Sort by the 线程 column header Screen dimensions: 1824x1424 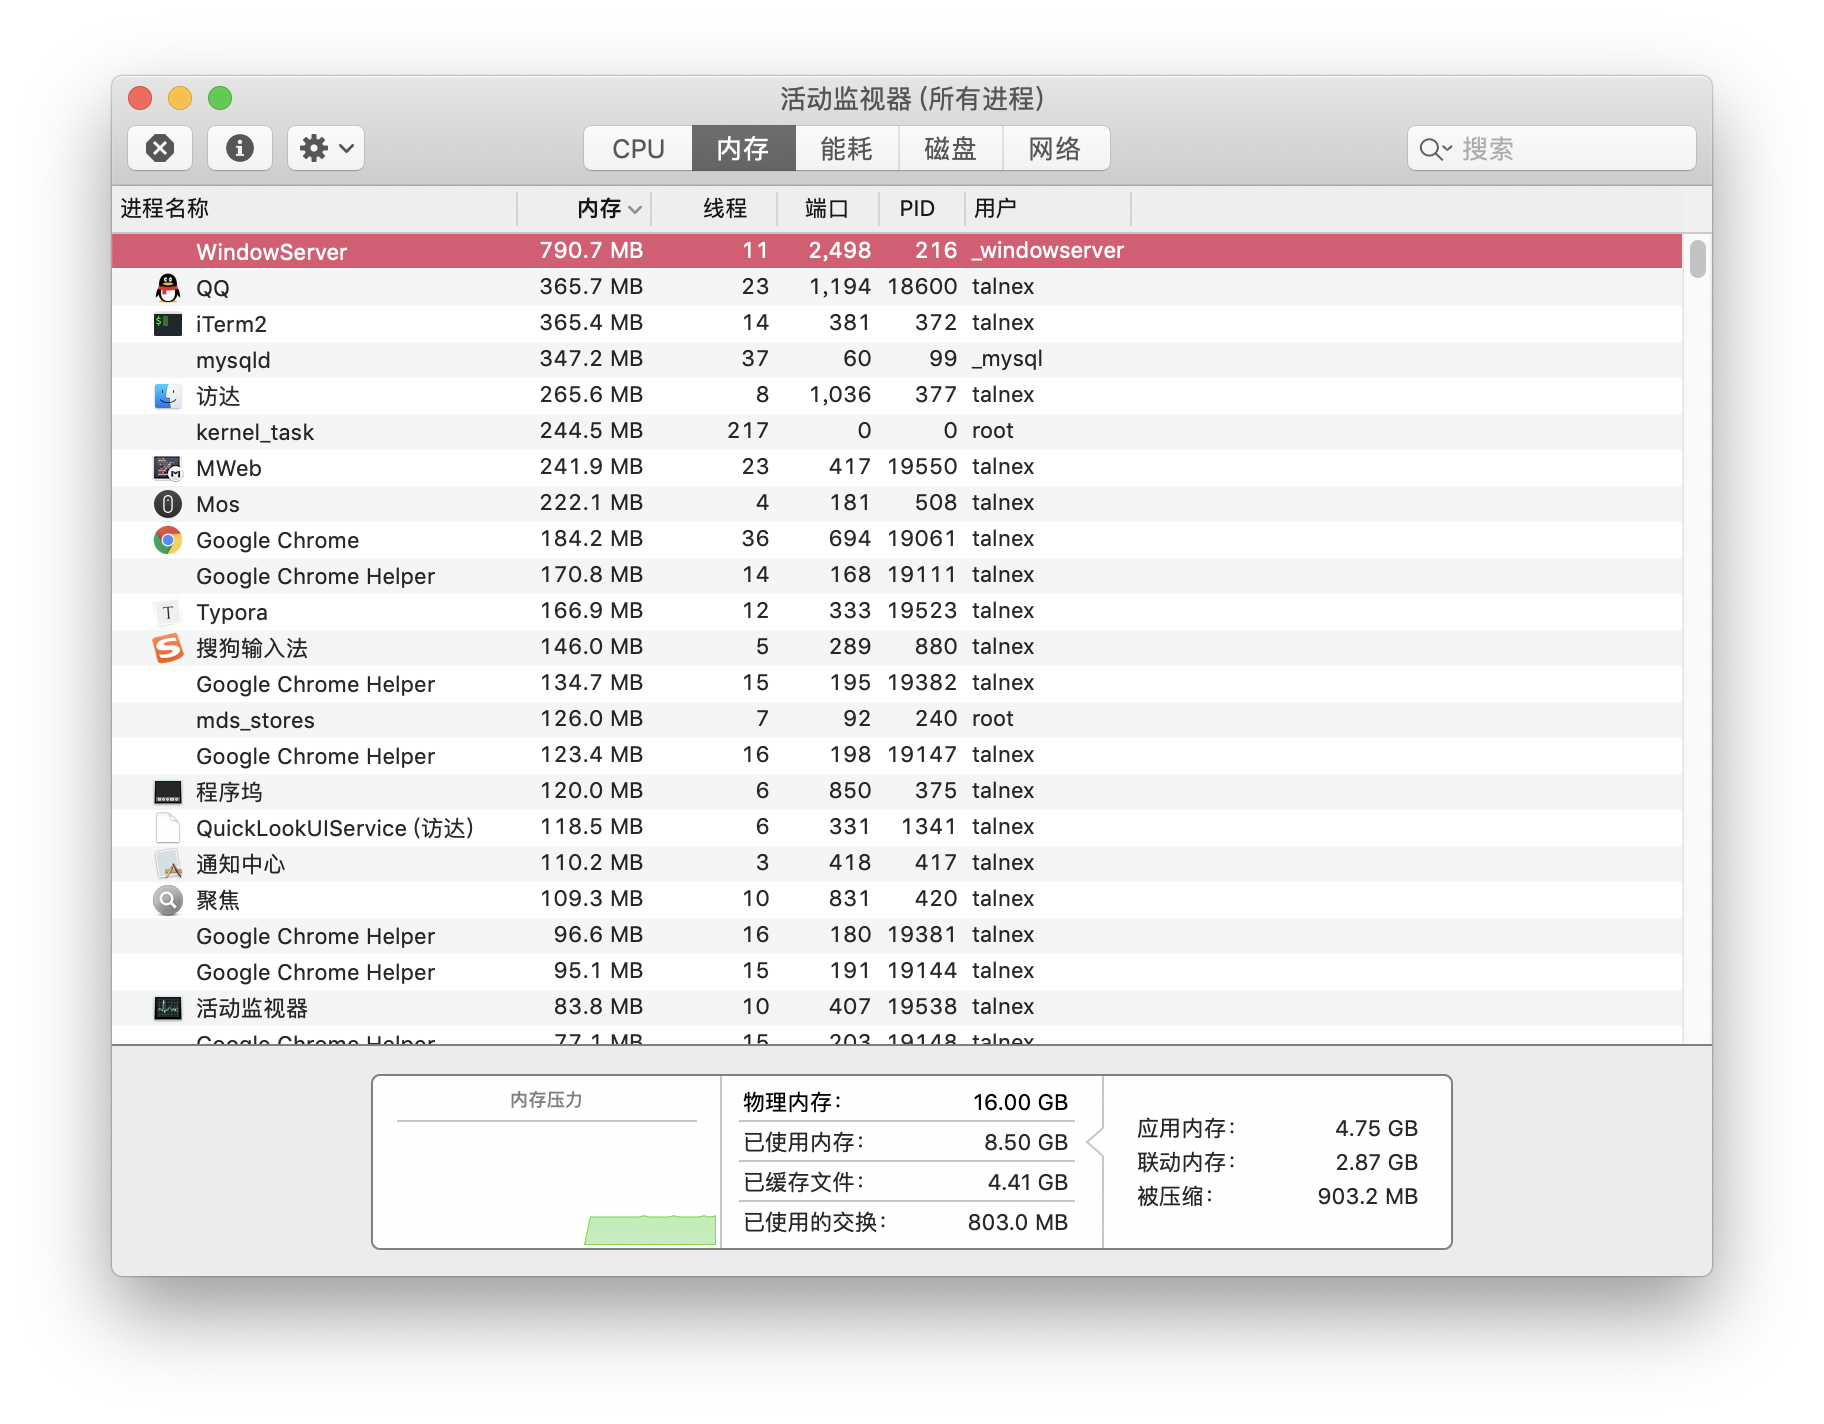[714, 208]
